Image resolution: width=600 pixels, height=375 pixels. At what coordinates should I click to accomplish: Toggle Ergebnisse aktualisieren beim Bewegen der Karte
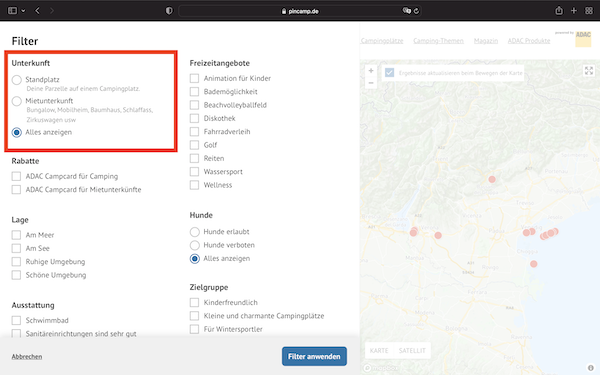pos(389,73)
